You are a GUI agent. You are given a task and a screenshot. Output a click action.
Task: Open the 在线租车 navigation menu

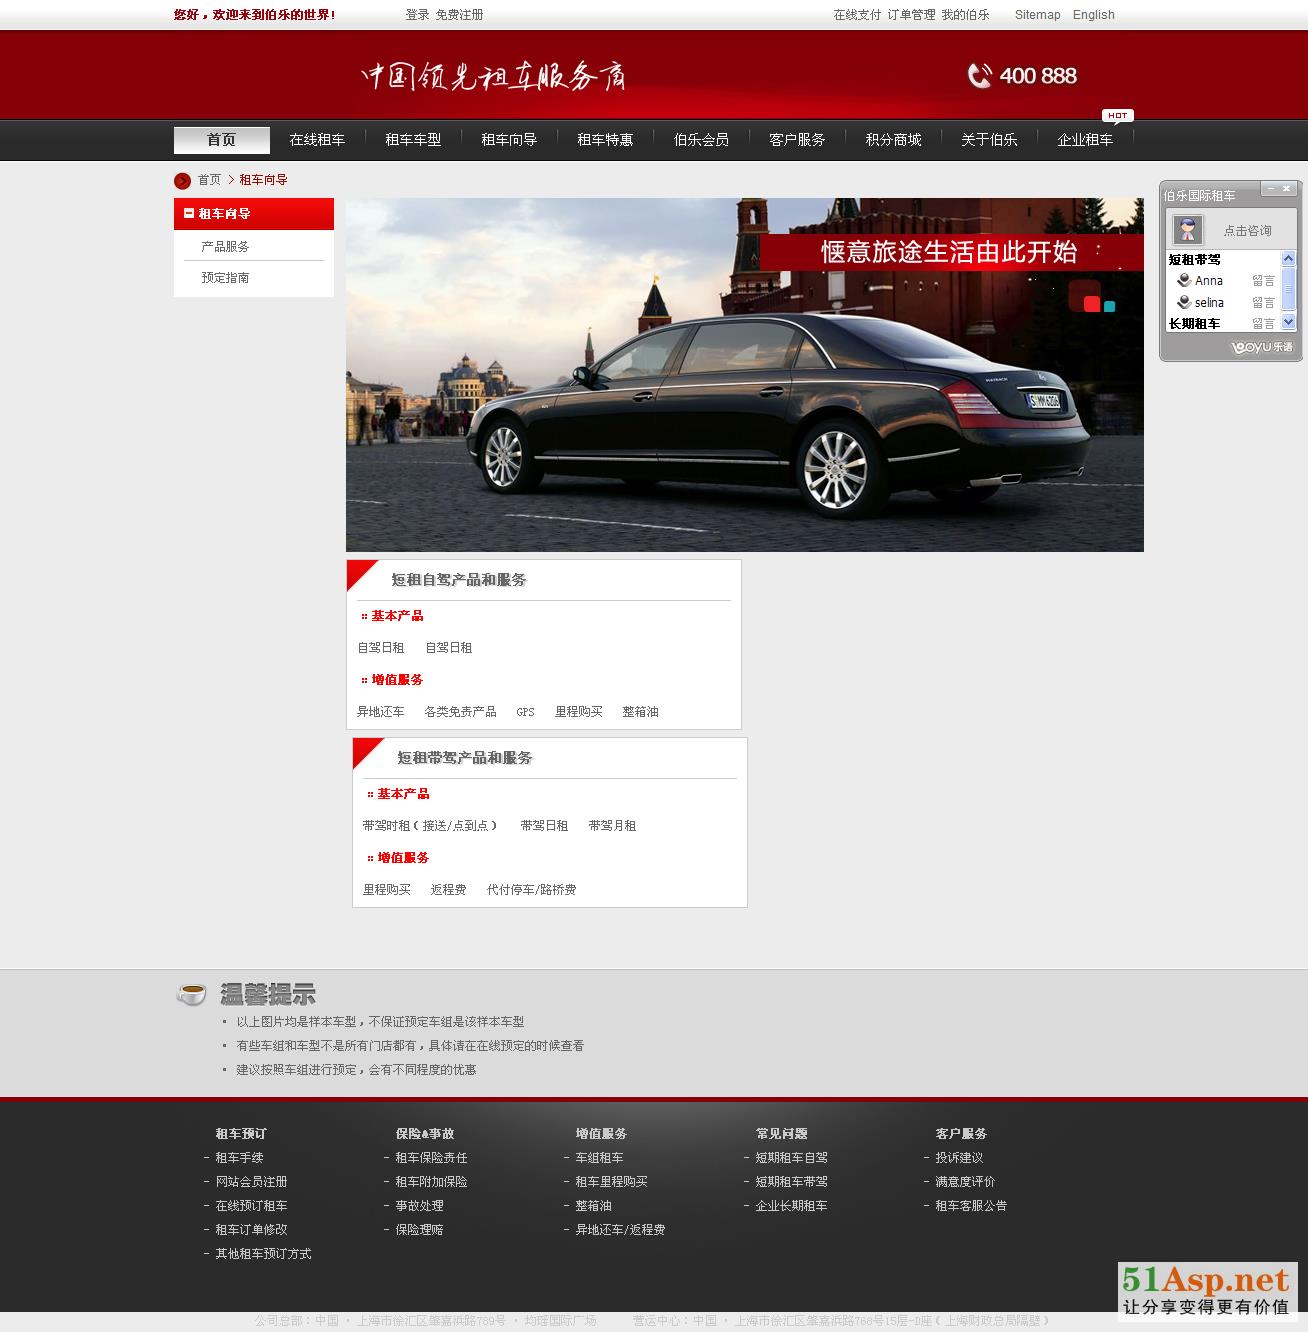coord(317,140)
